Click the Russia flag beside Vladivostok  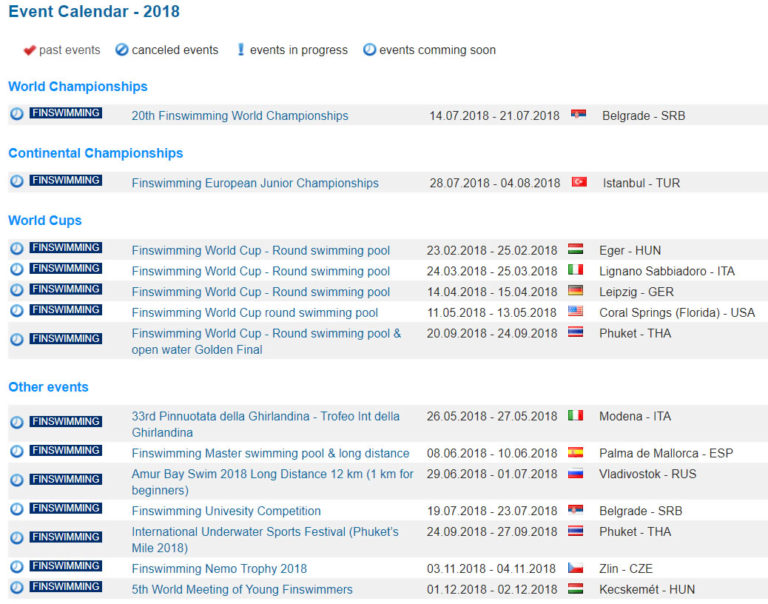click(576, 473)
